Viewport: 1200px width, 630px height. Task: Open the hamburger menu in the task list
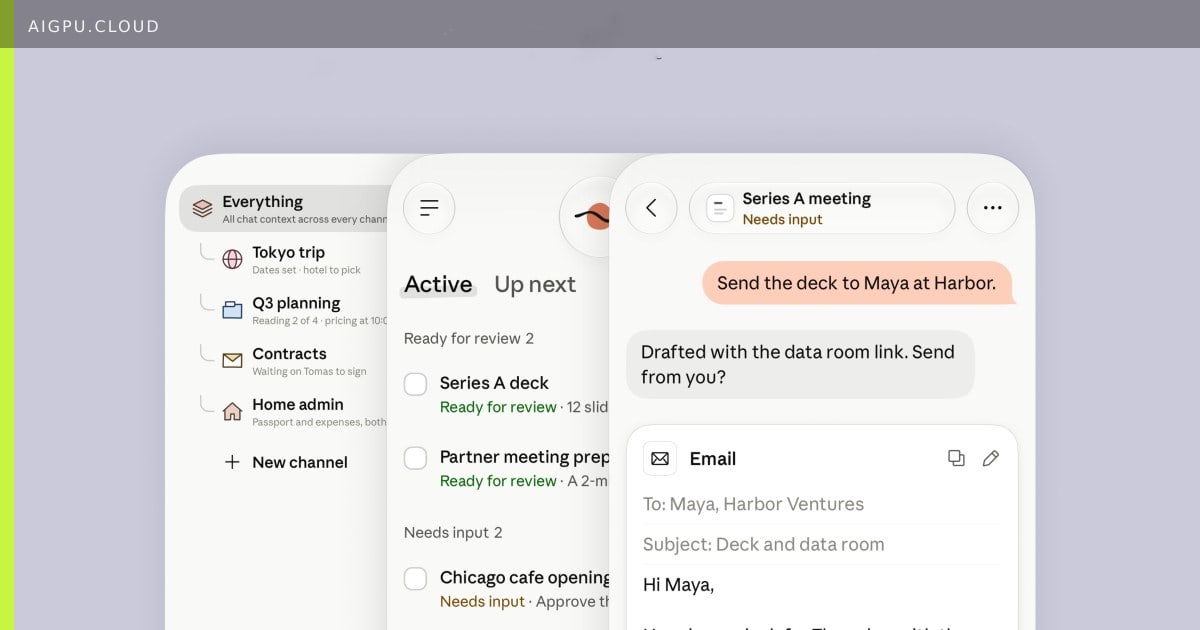point(429,208)
